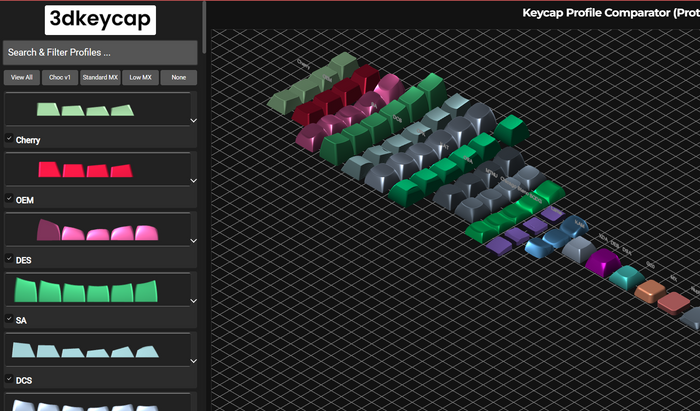Click the Cherry profile name label

click(x=28, y=140)
